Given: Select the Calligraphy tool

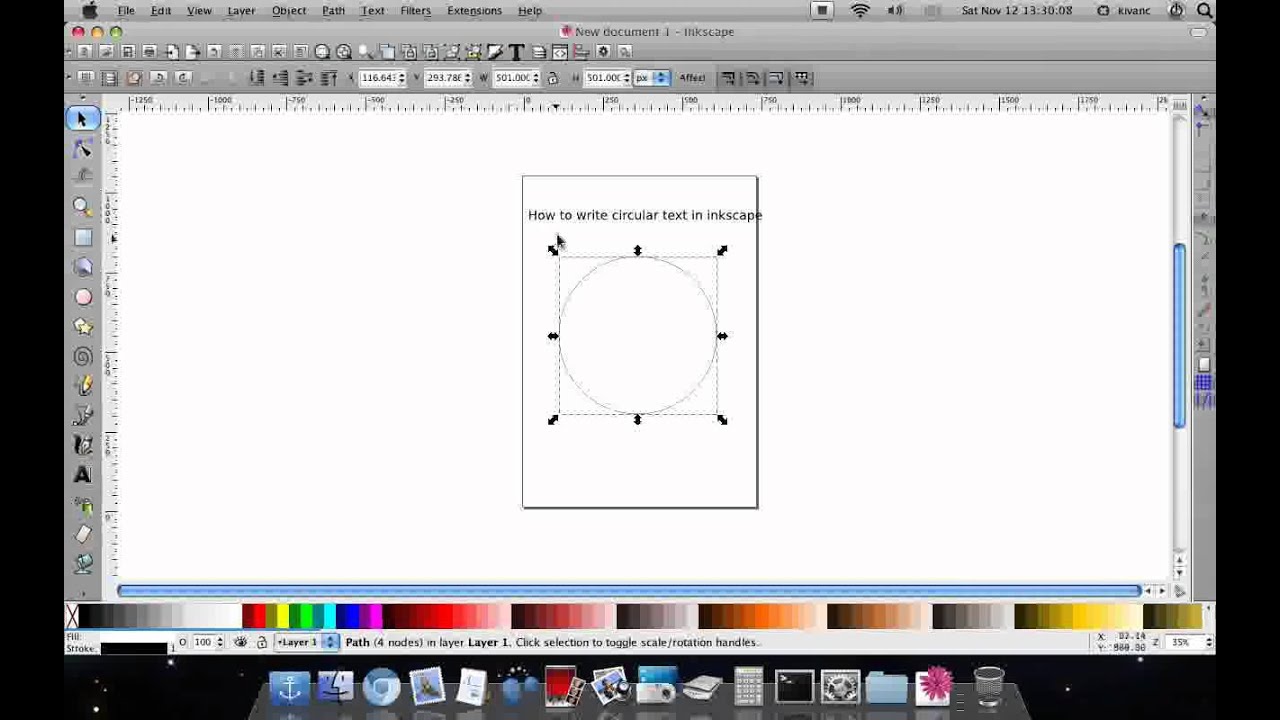Looking at the screenshot, I should point(82,445).
